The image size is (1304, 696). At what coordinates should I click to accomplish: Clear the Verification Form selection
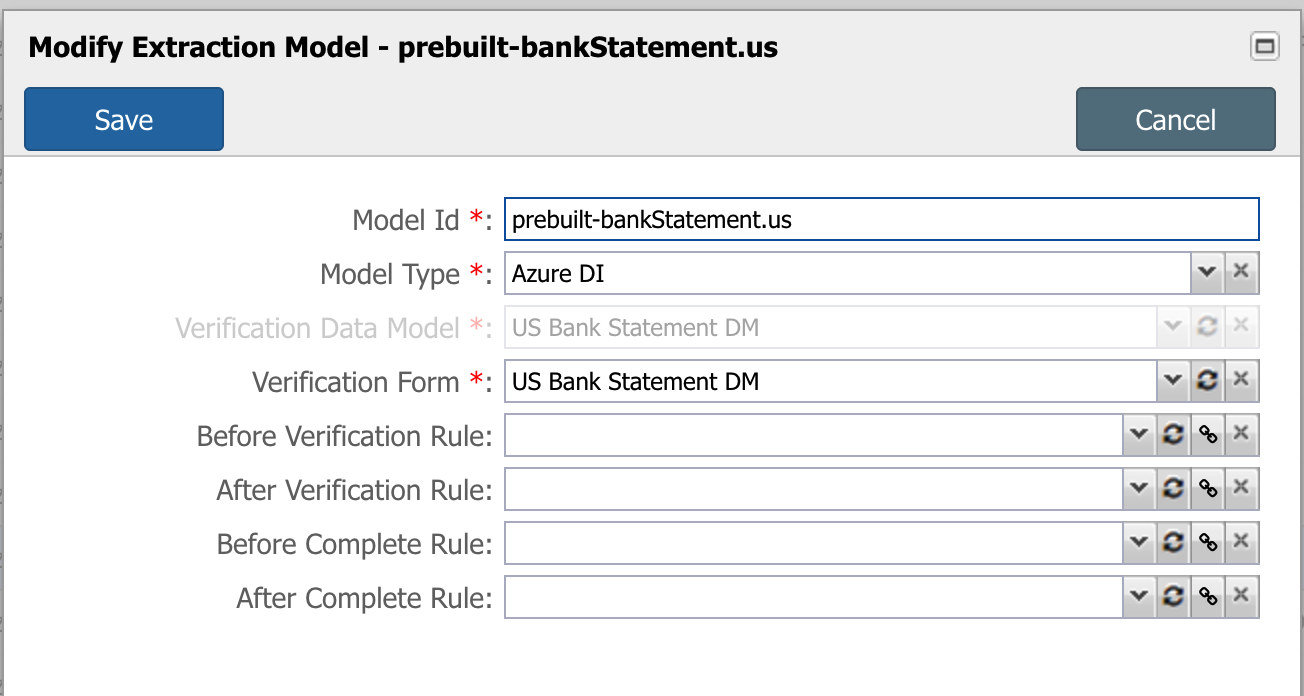click(1241, 381)
